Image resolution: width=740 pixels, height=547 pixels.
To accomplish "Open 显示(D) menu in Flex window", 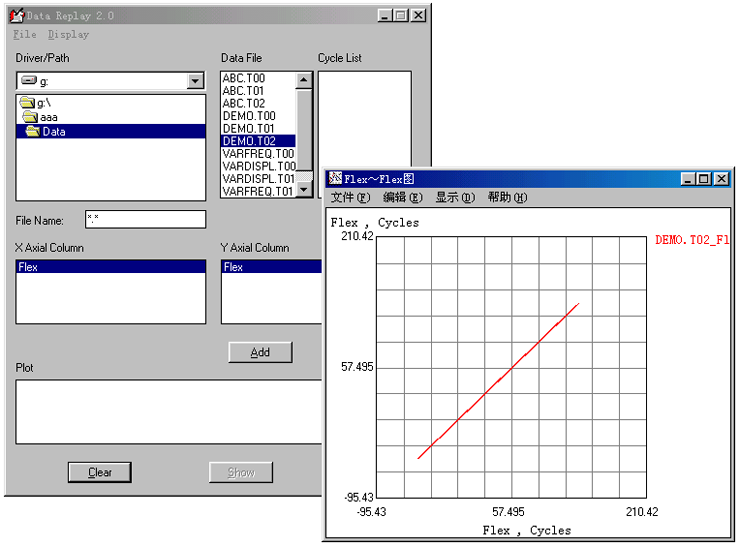I will [x=455, y=197].
